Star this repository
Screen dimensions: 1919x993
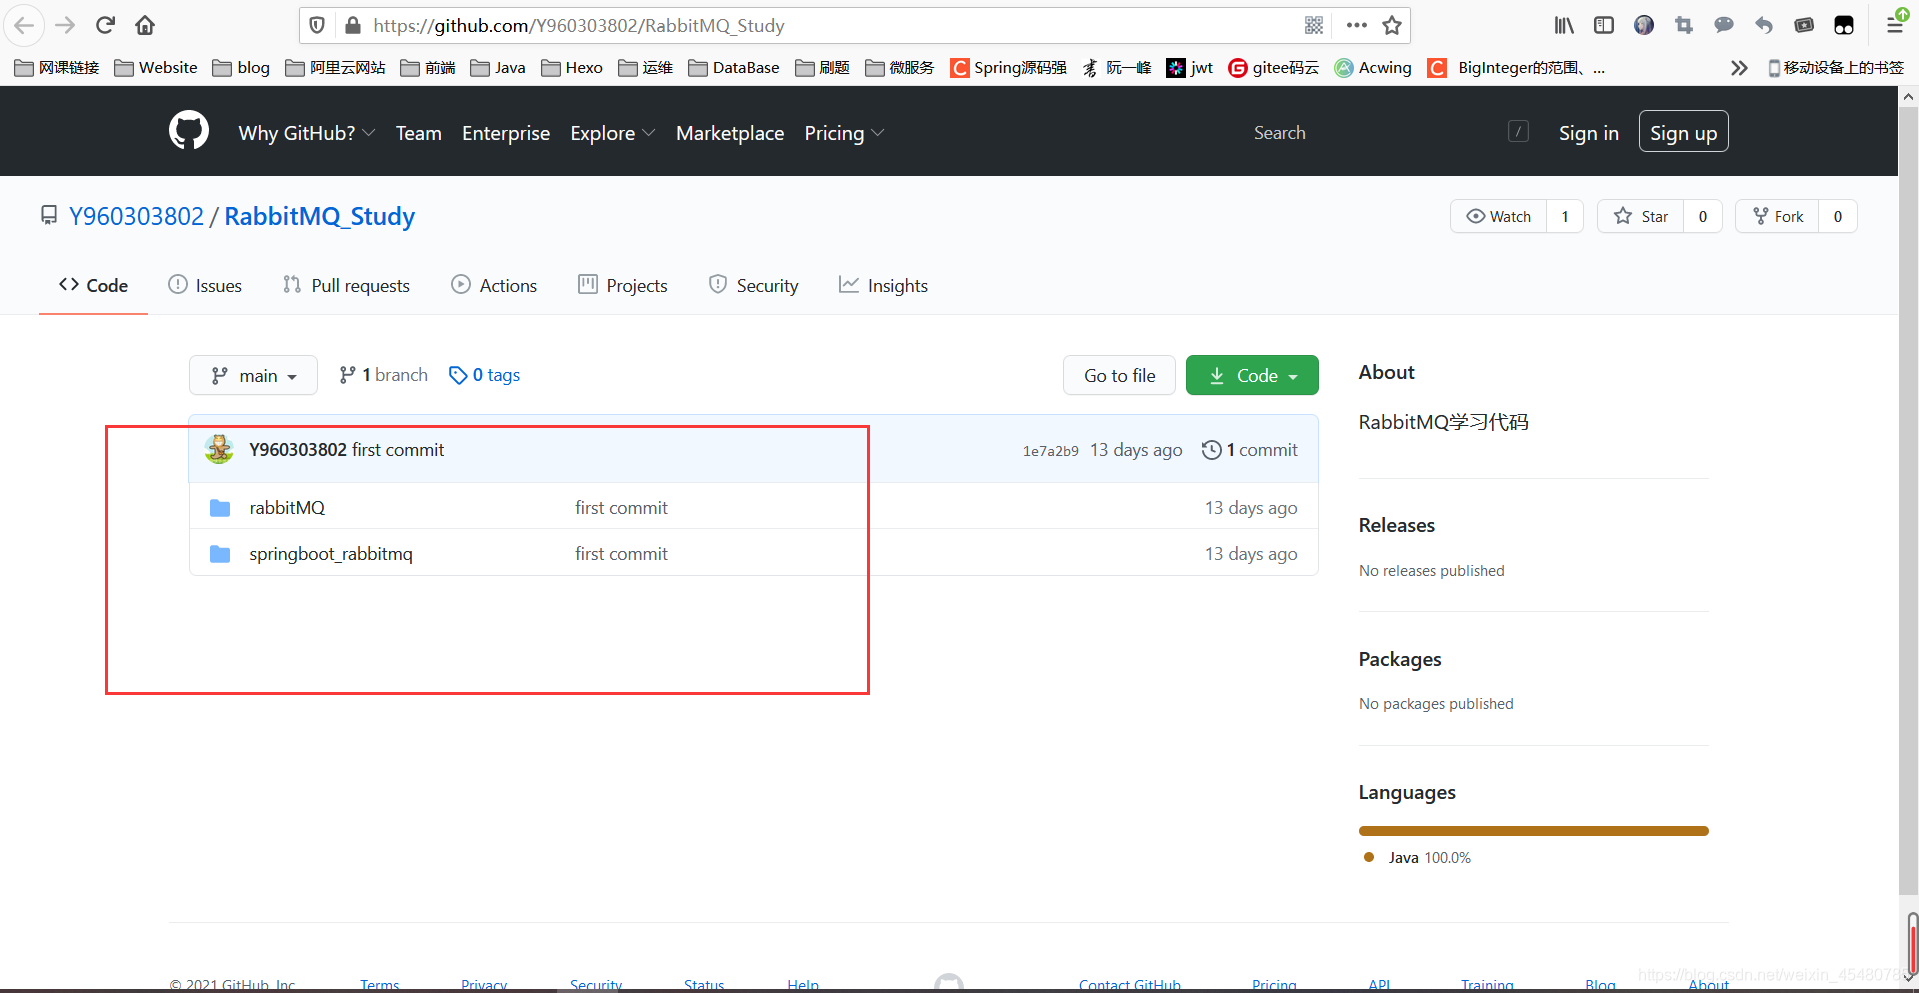pyautogui.click(x=1640, y=216)
